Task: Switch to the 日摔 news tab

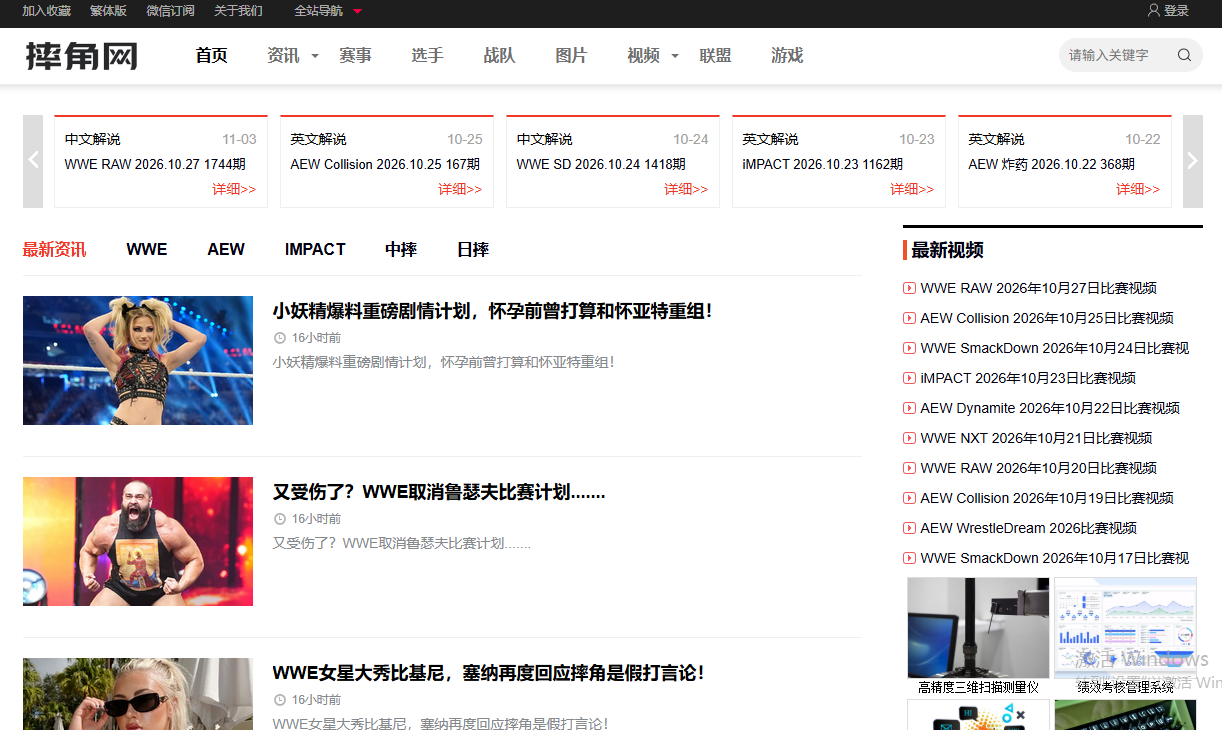Action: [x=473, y=250]
